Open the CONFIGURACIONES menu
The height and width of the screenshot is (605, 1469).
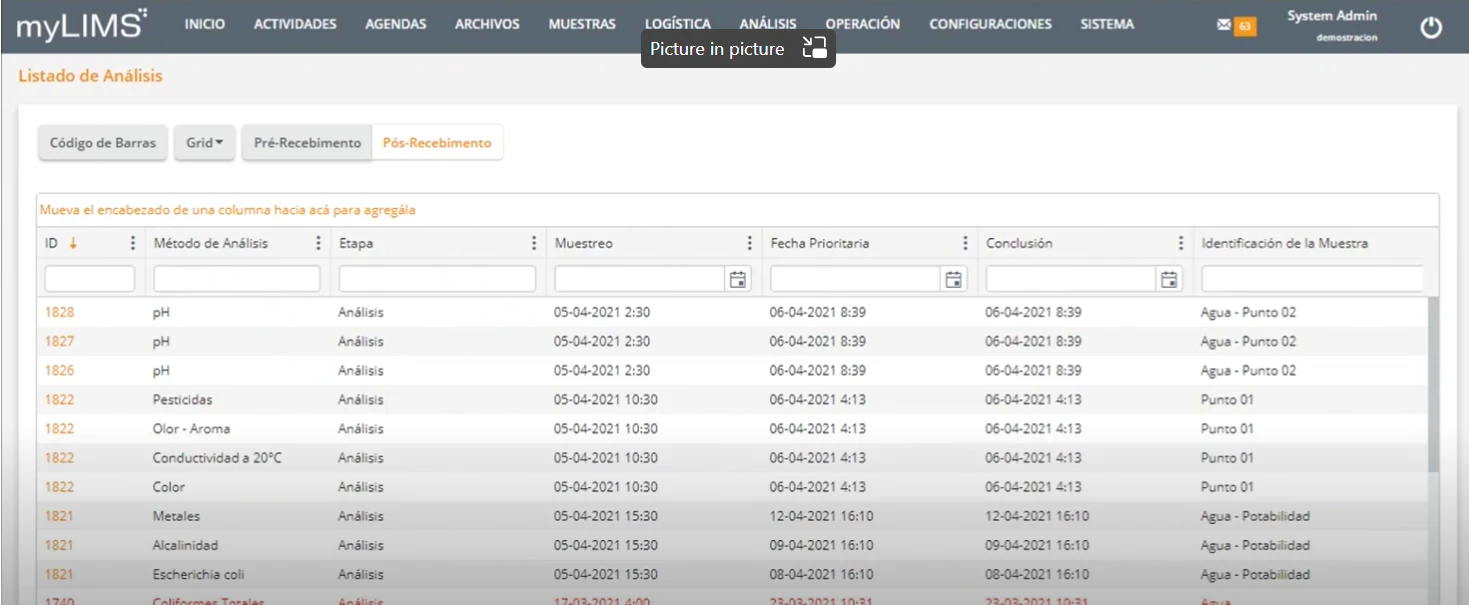(990, 23)
